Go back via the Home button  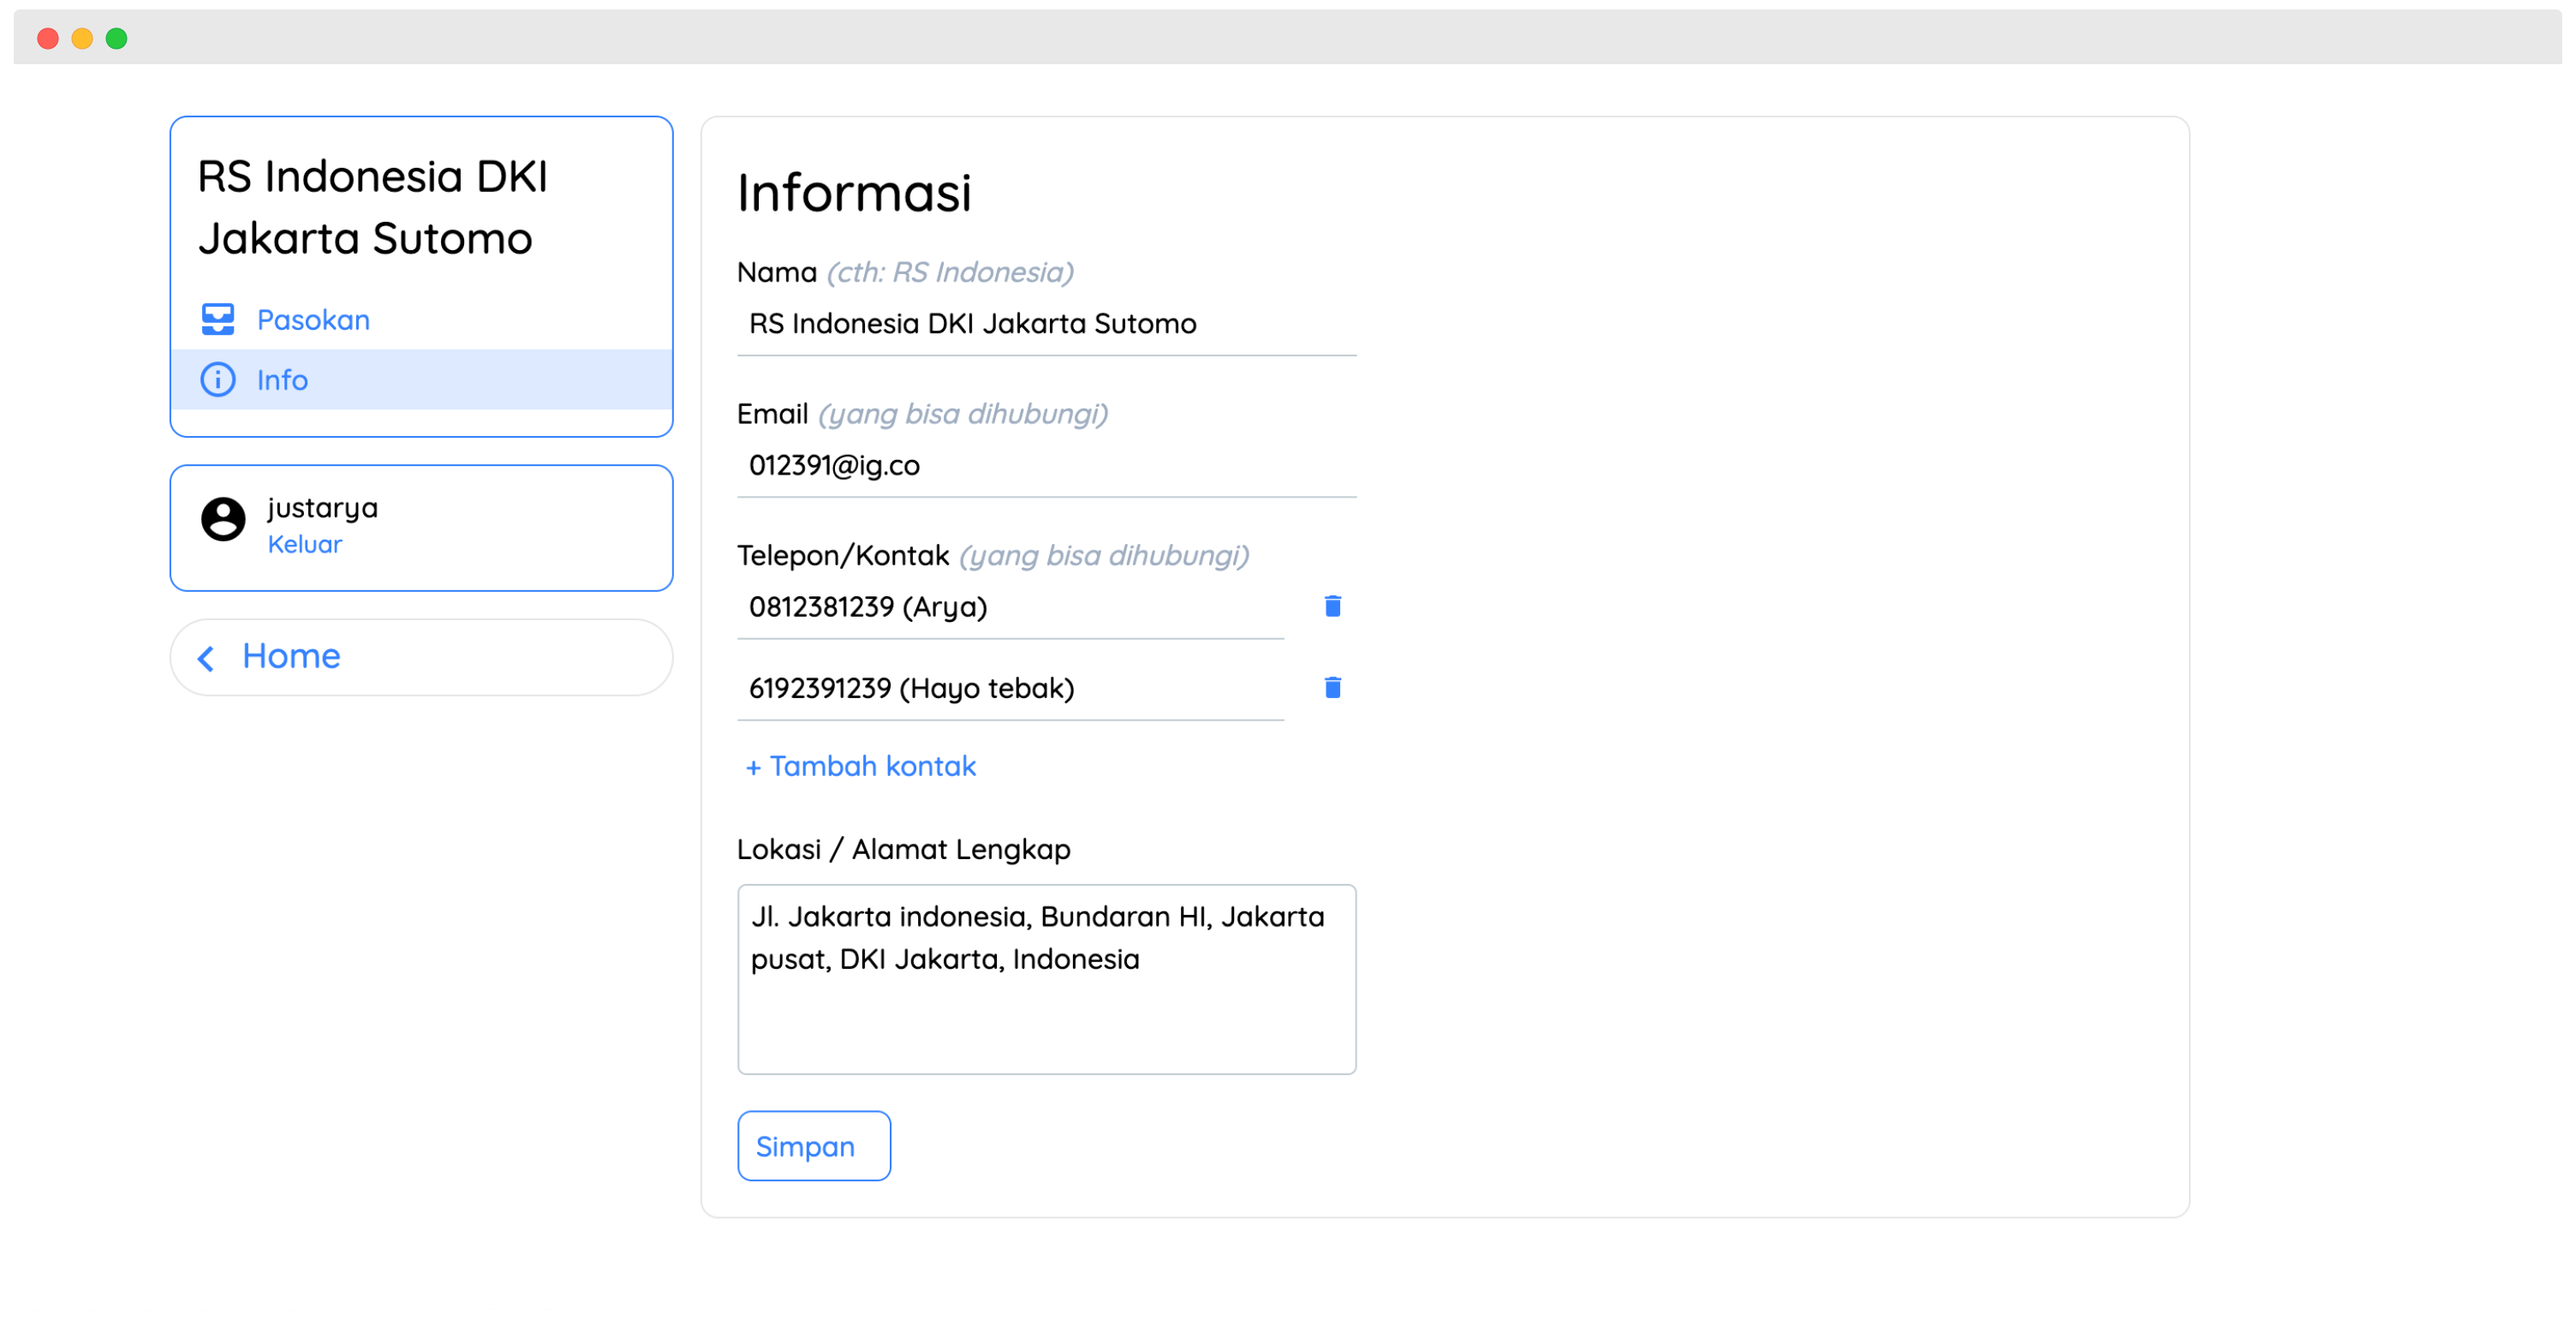click(421, 657)
